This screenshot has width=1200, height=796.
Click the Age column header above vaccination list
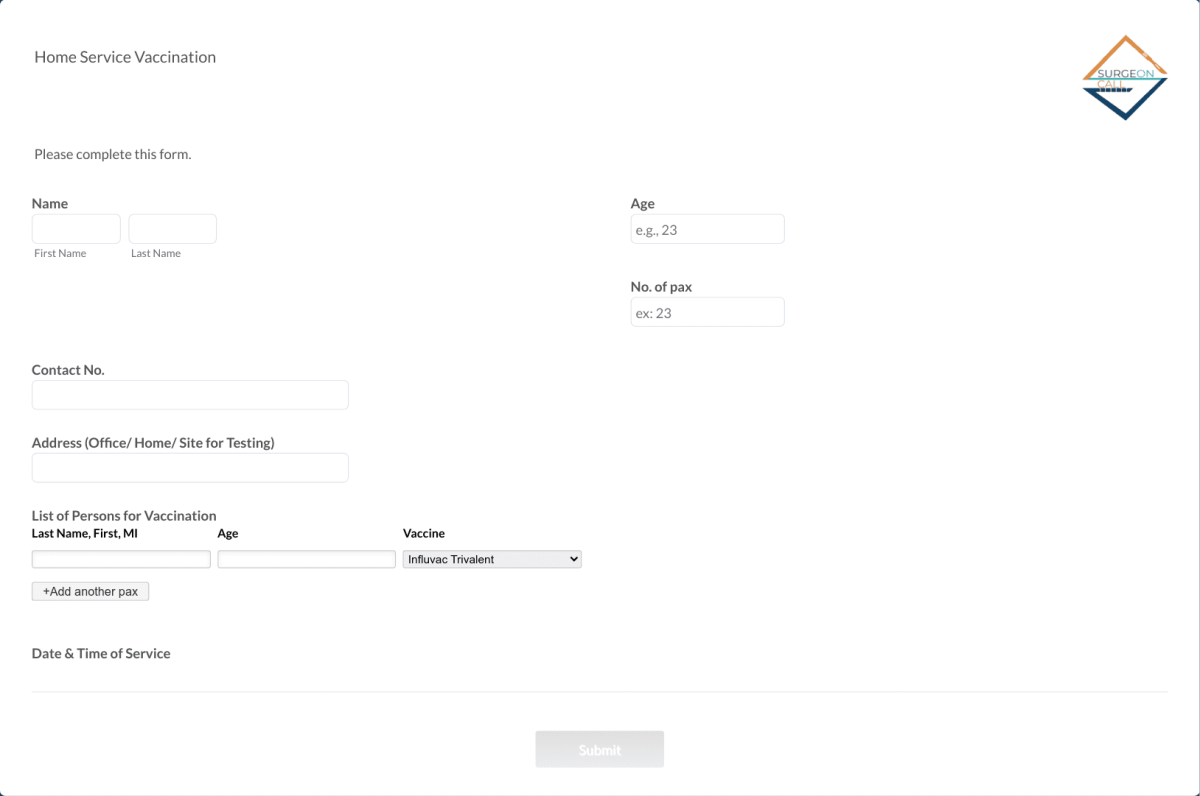click(x=228, y=533)
